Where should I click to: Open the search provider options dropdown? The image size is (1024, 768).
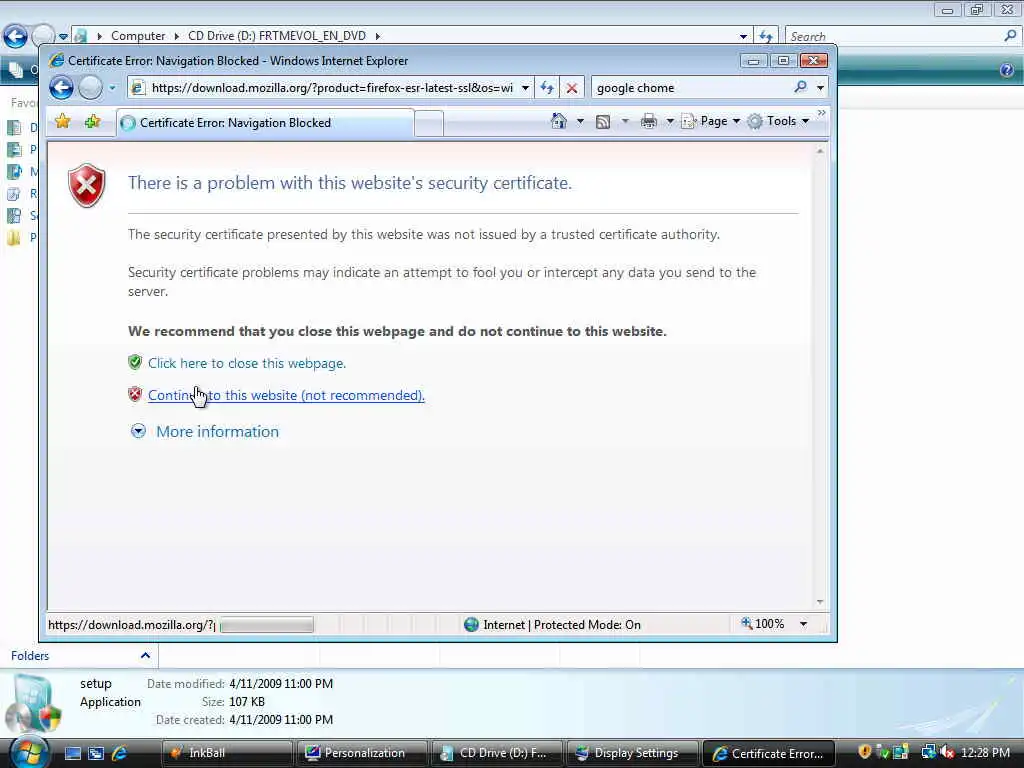[820, 88]
